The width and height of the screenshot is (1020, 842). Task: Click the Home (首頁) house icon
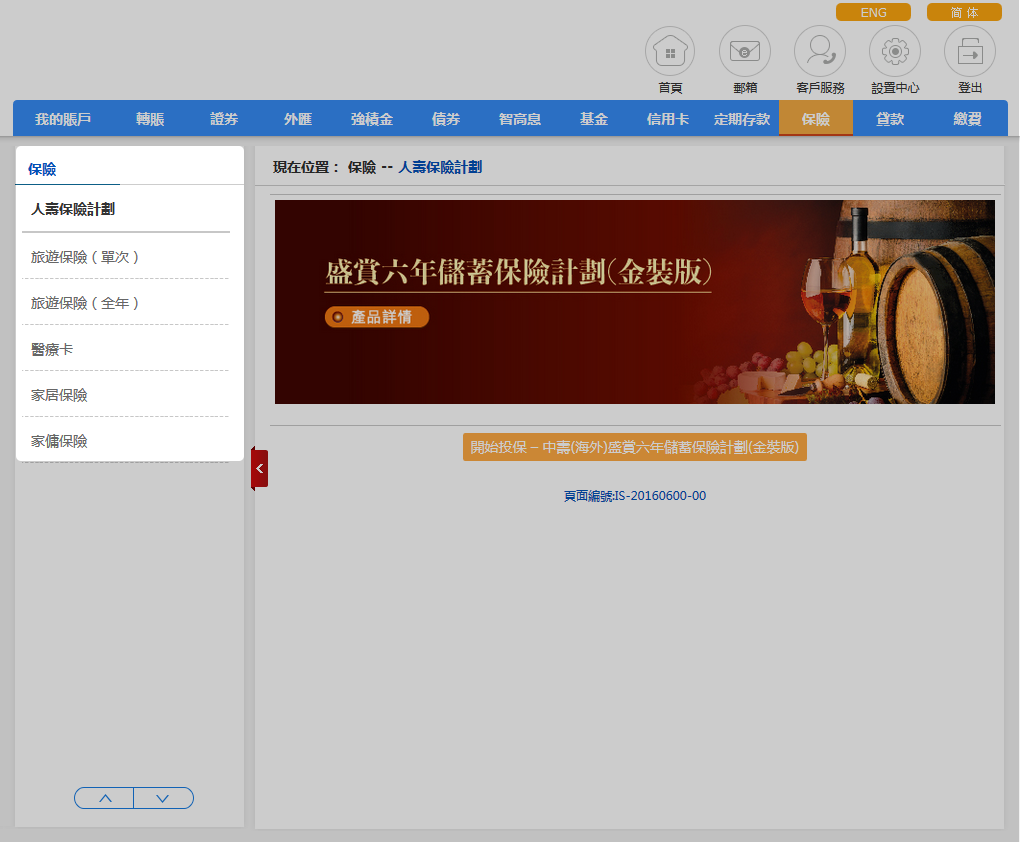pyautogui.click(x=669, y=52)
